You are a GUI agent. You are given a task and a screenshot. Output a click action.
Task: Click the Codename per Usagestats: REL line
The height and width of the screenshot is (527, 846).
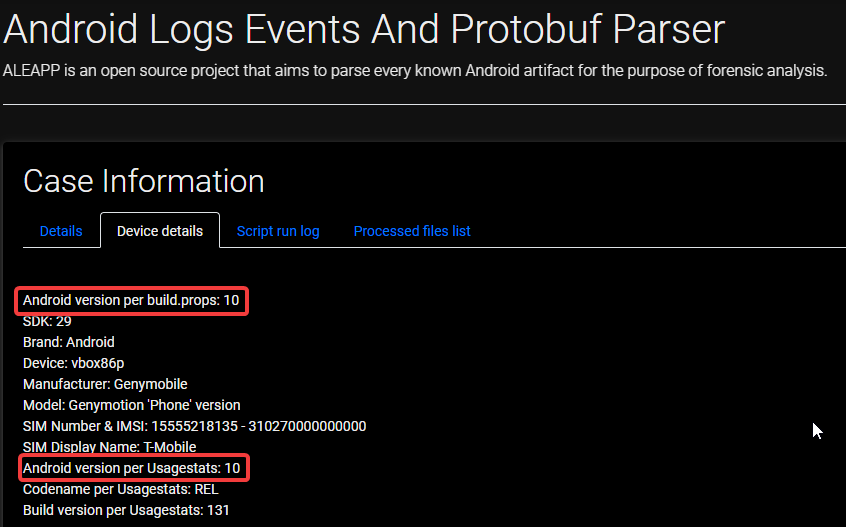point(120,489)
